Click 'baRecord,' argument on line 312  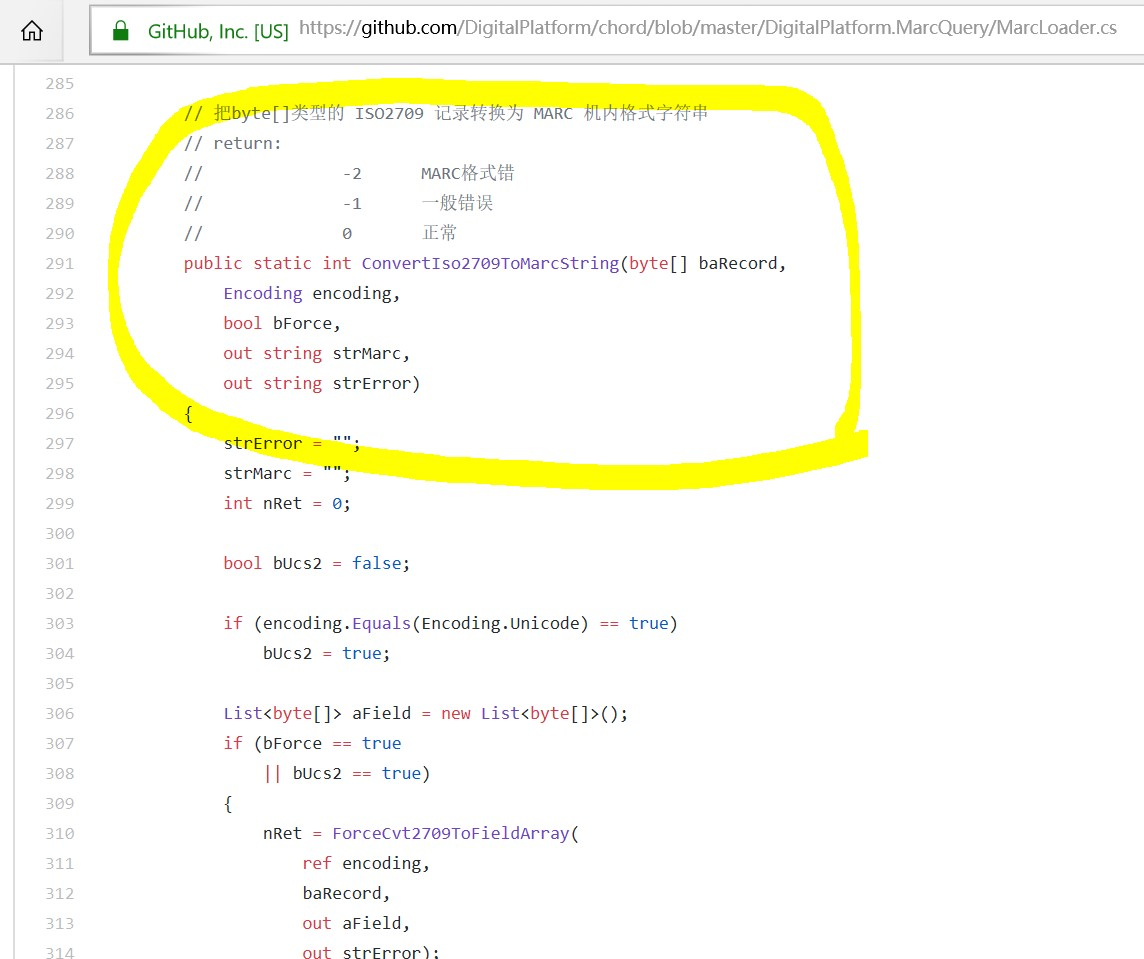pyautogui.click(x=347, y=893)
